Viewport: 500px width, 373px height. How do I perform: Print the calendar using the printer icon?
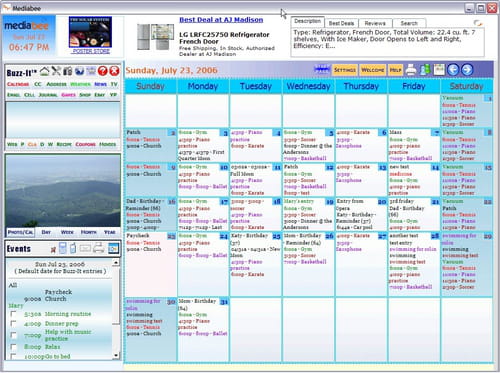[411, 70]
